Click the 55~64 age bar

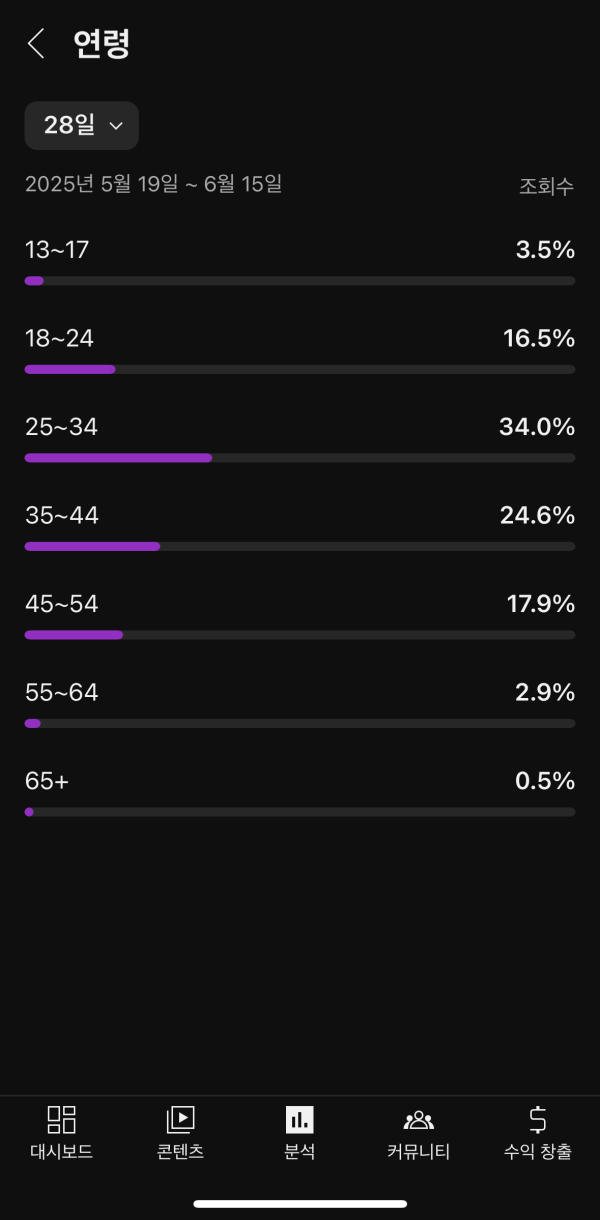[299, 723]
